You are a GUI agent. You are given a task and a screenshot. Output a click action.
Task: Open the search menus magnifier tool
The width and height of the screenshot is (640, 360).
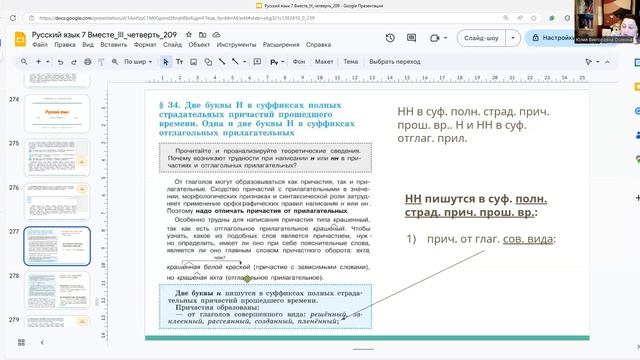click(x=24, y=62)
